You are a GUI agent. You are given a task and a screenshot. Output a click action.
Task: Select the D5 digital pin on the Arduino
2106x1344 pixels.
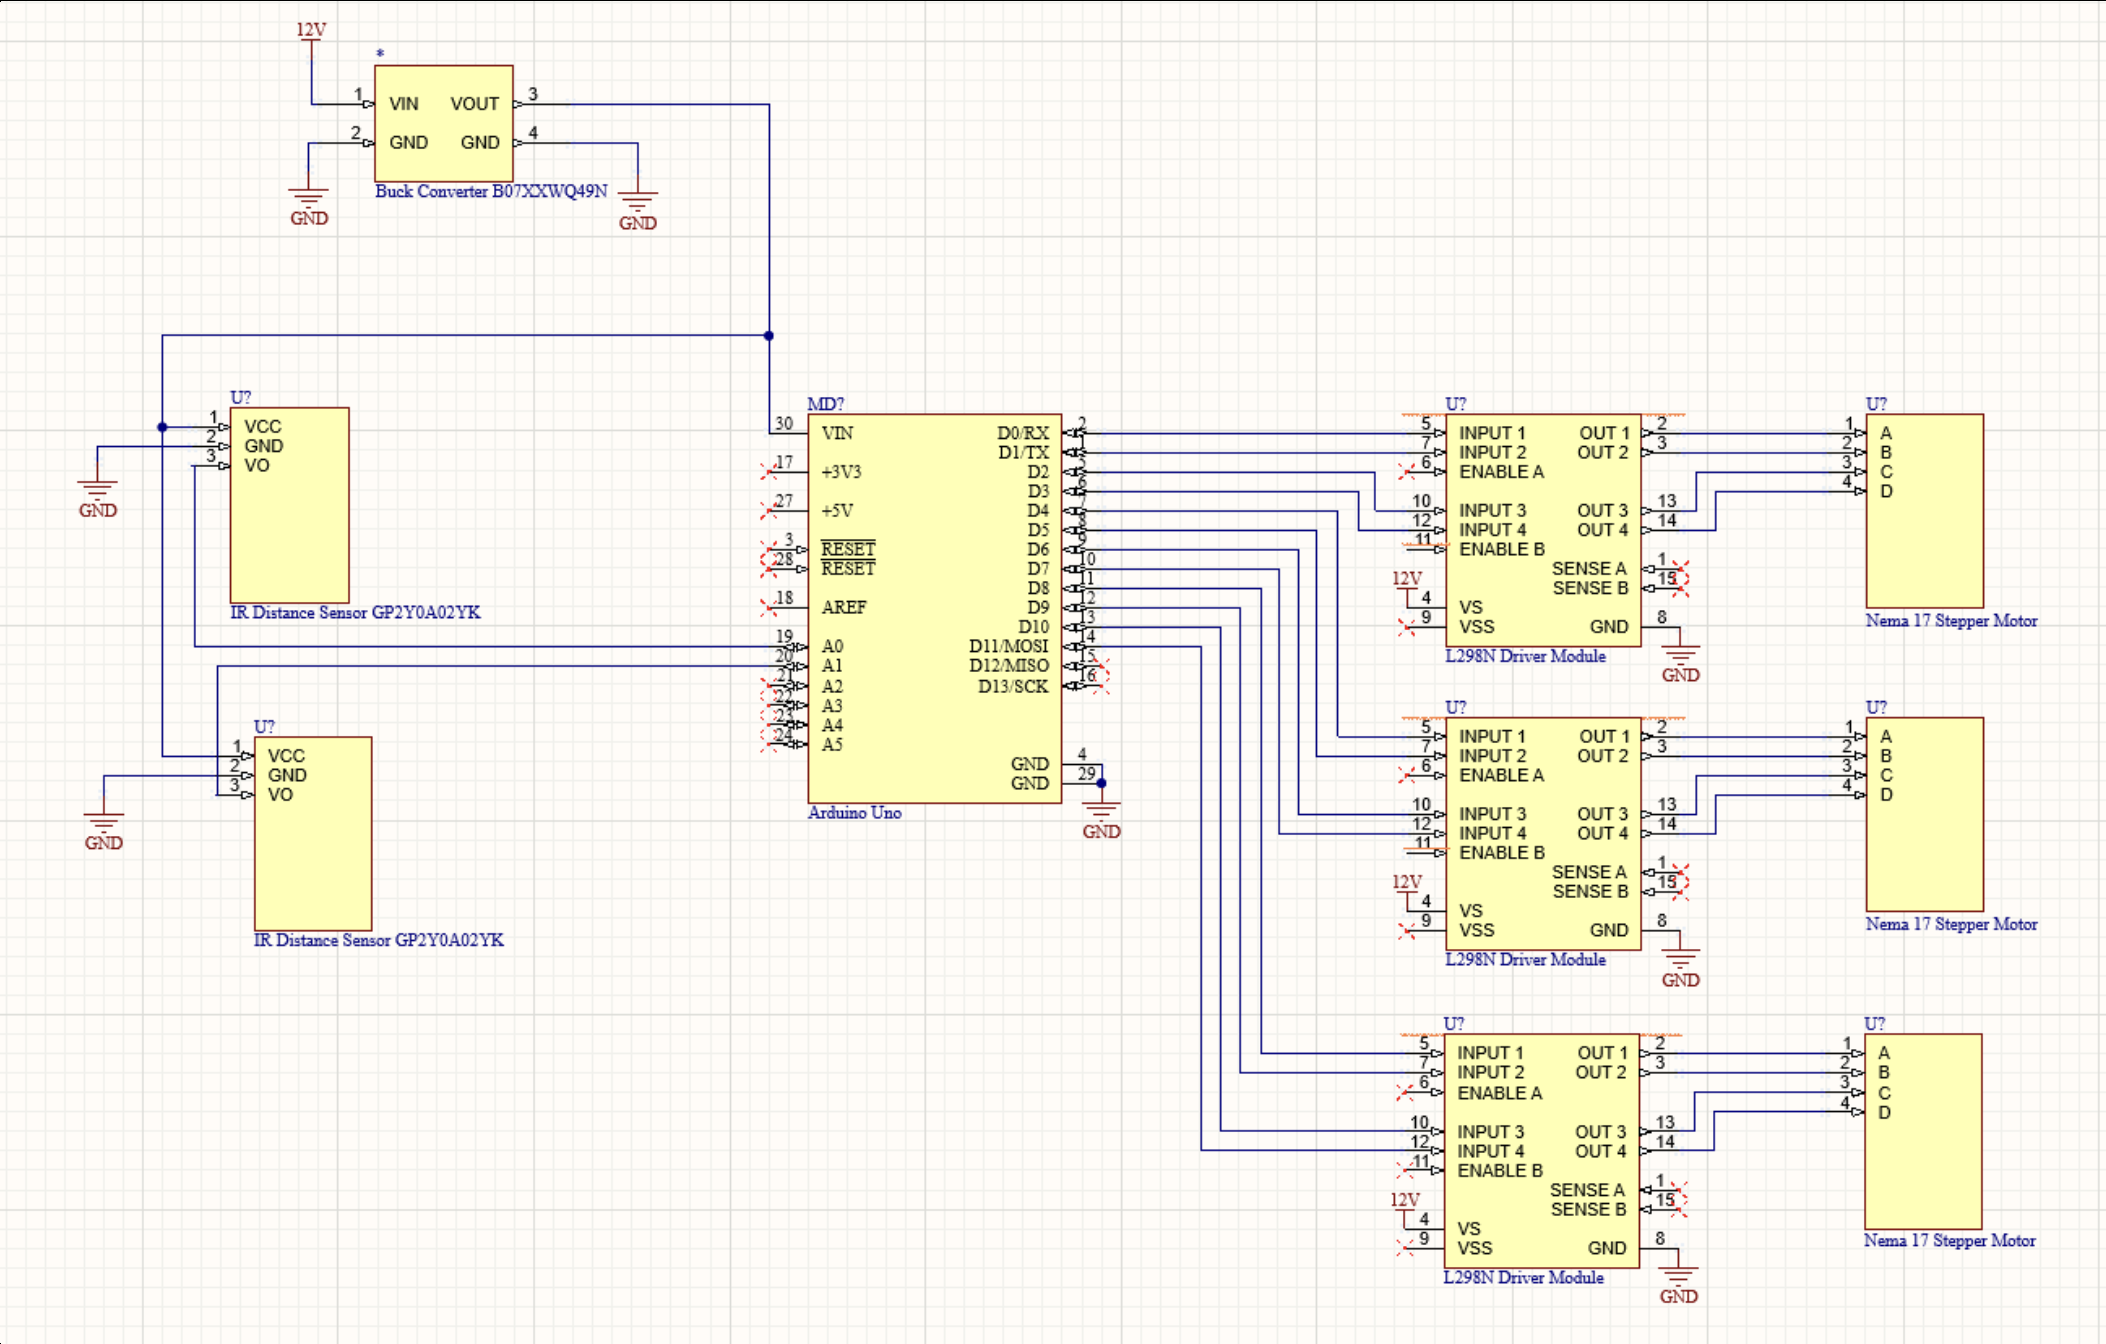click(x=1038, y=530)
